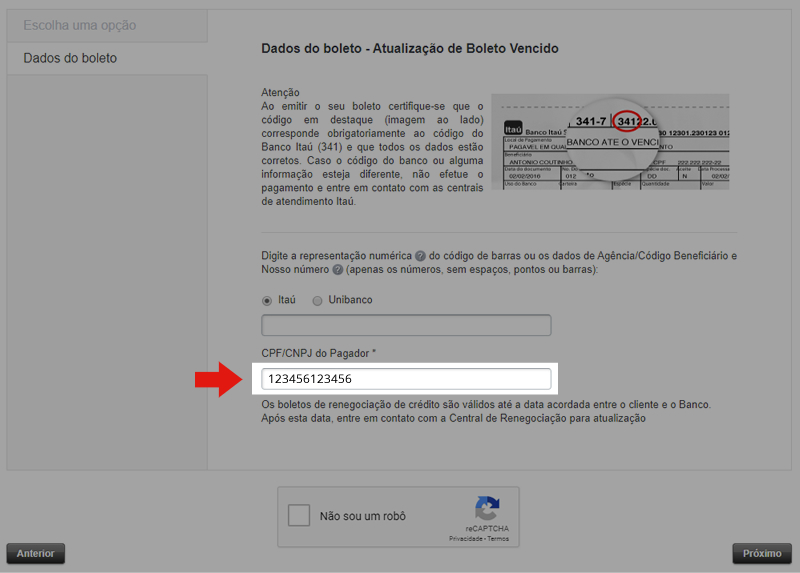Screen dimensions: 800x573
Task: Click the "CPF/CNPJ do Pagador *" label
Action: click(318, 353)
